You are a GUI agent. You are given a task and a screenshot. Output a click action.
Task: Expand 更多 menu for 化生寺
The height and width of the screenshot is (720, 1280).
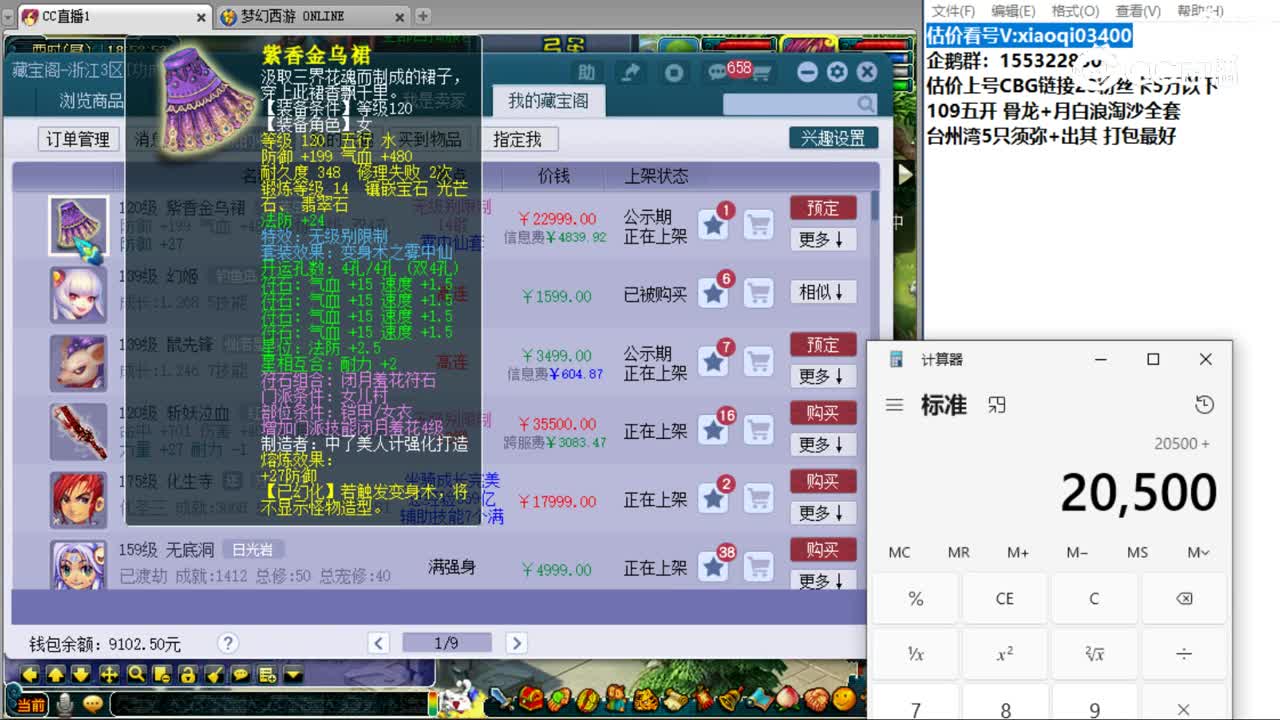(x=822, y=513)
